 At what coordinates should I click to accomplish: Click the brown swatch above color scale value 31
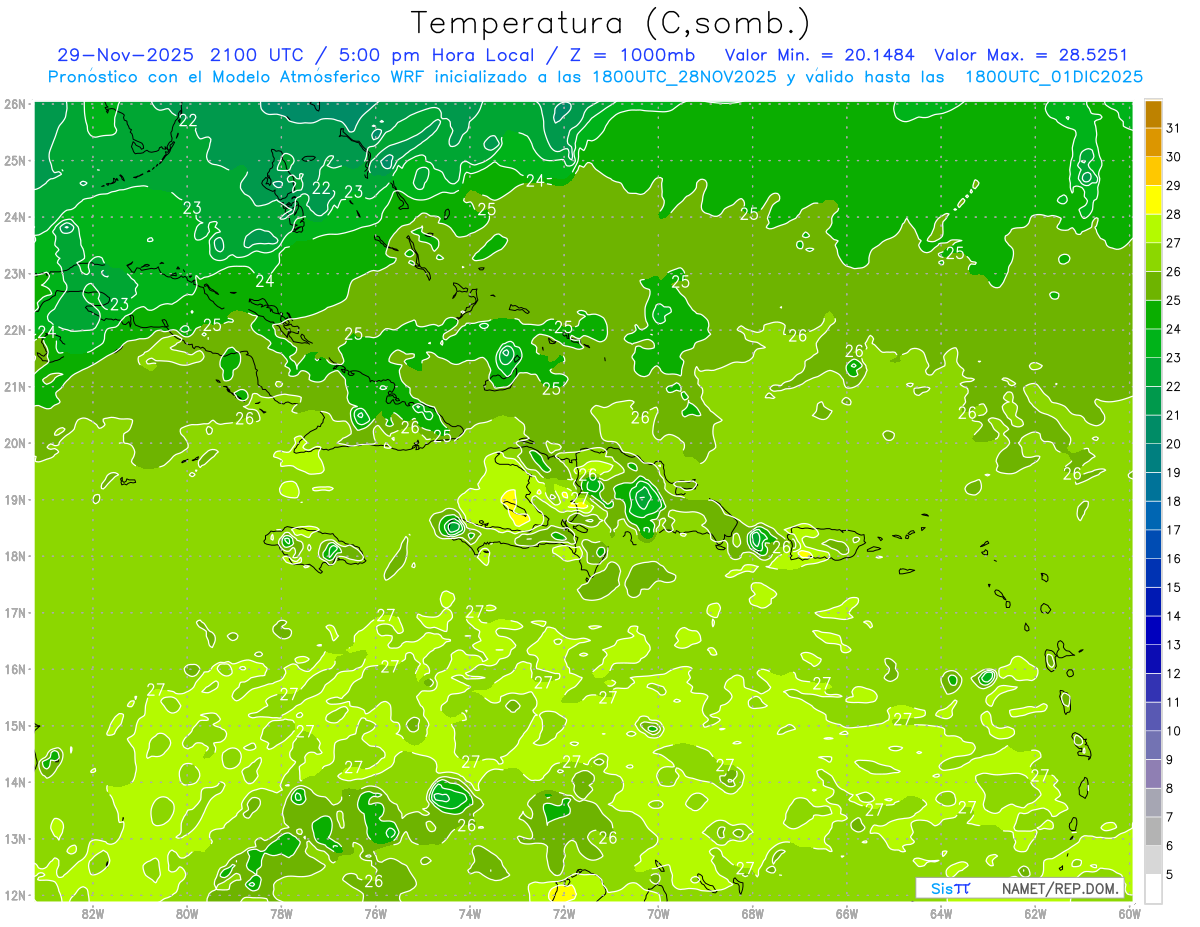(x=1153, y=114)
